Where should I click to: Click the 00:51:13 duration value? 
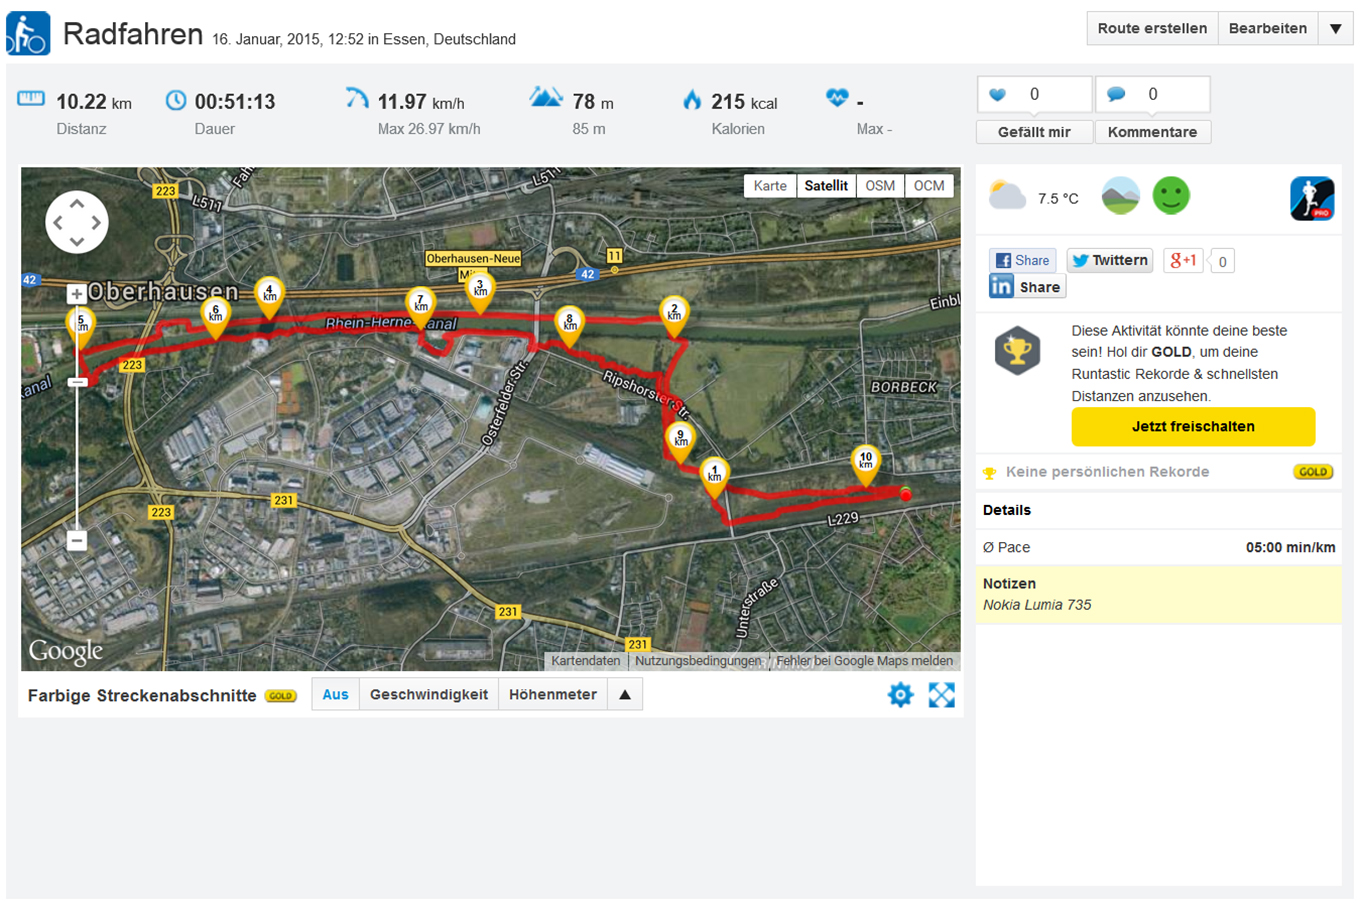(x=235, y=102)
